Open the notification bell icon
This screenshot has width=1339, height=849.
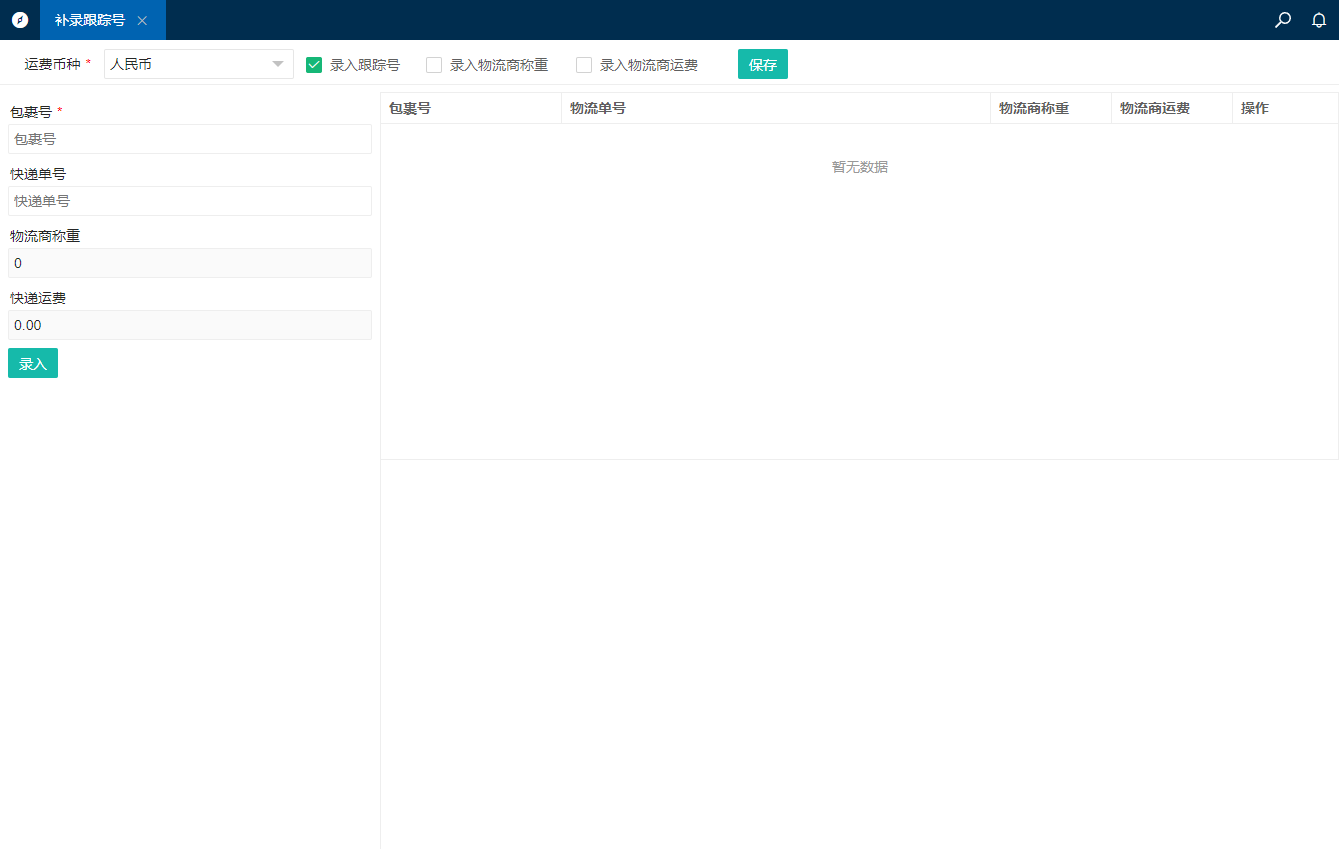[1319, 20]
